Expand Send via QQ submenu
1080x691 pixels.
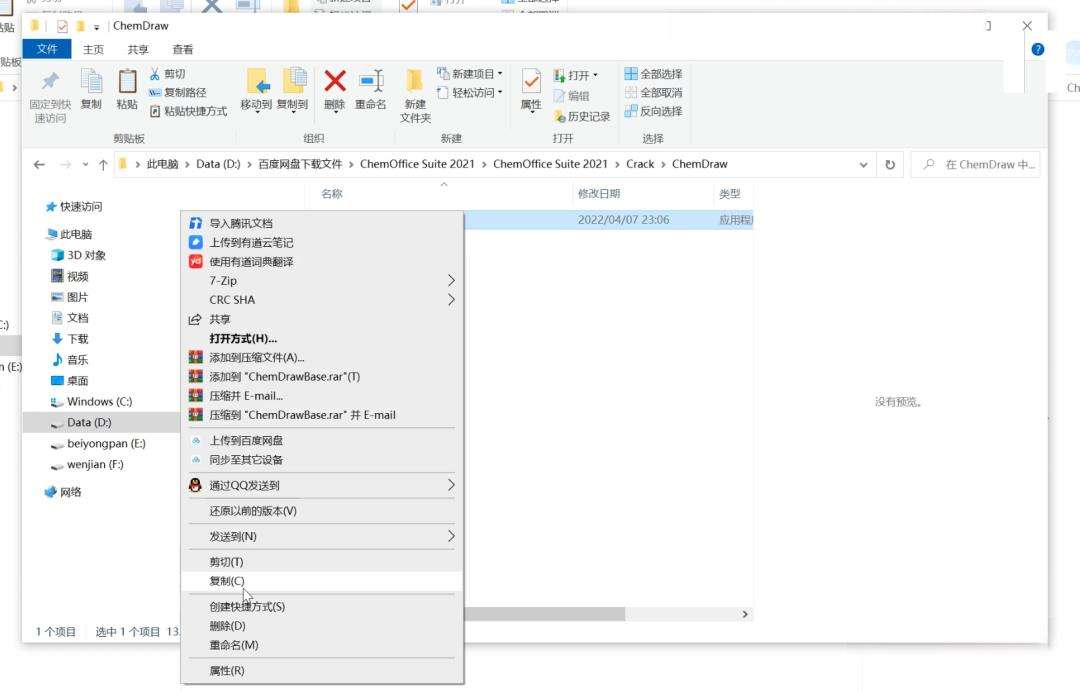[x=321, y=485]
